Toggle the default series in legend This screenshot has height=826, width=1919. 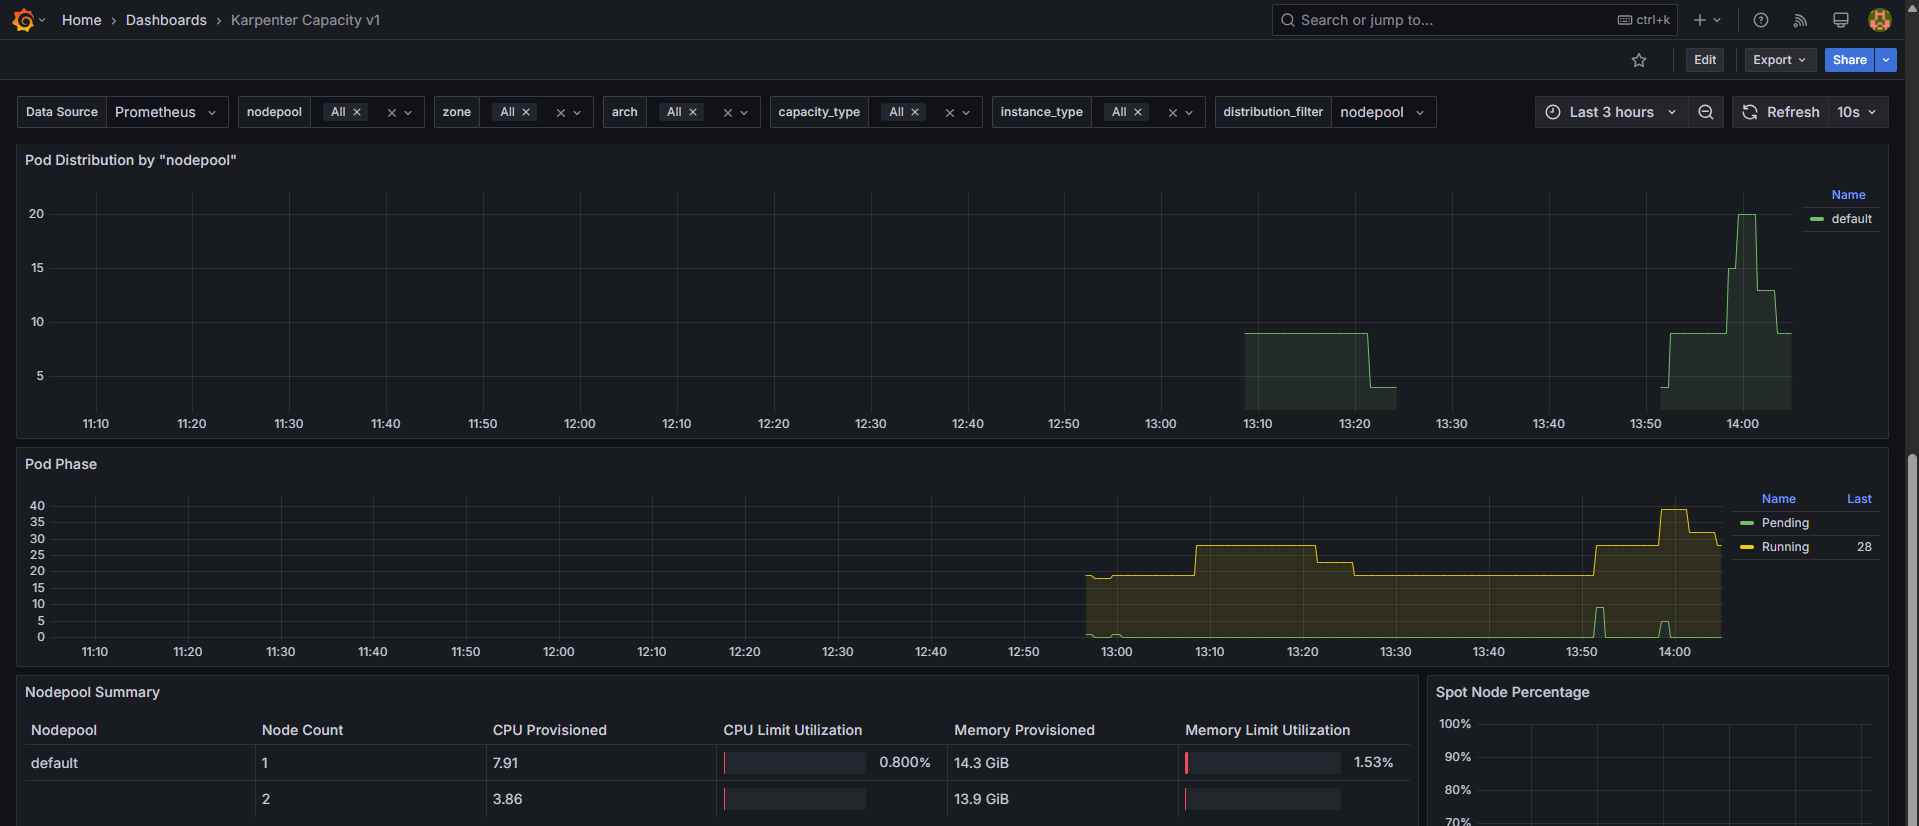point(1851,219)
